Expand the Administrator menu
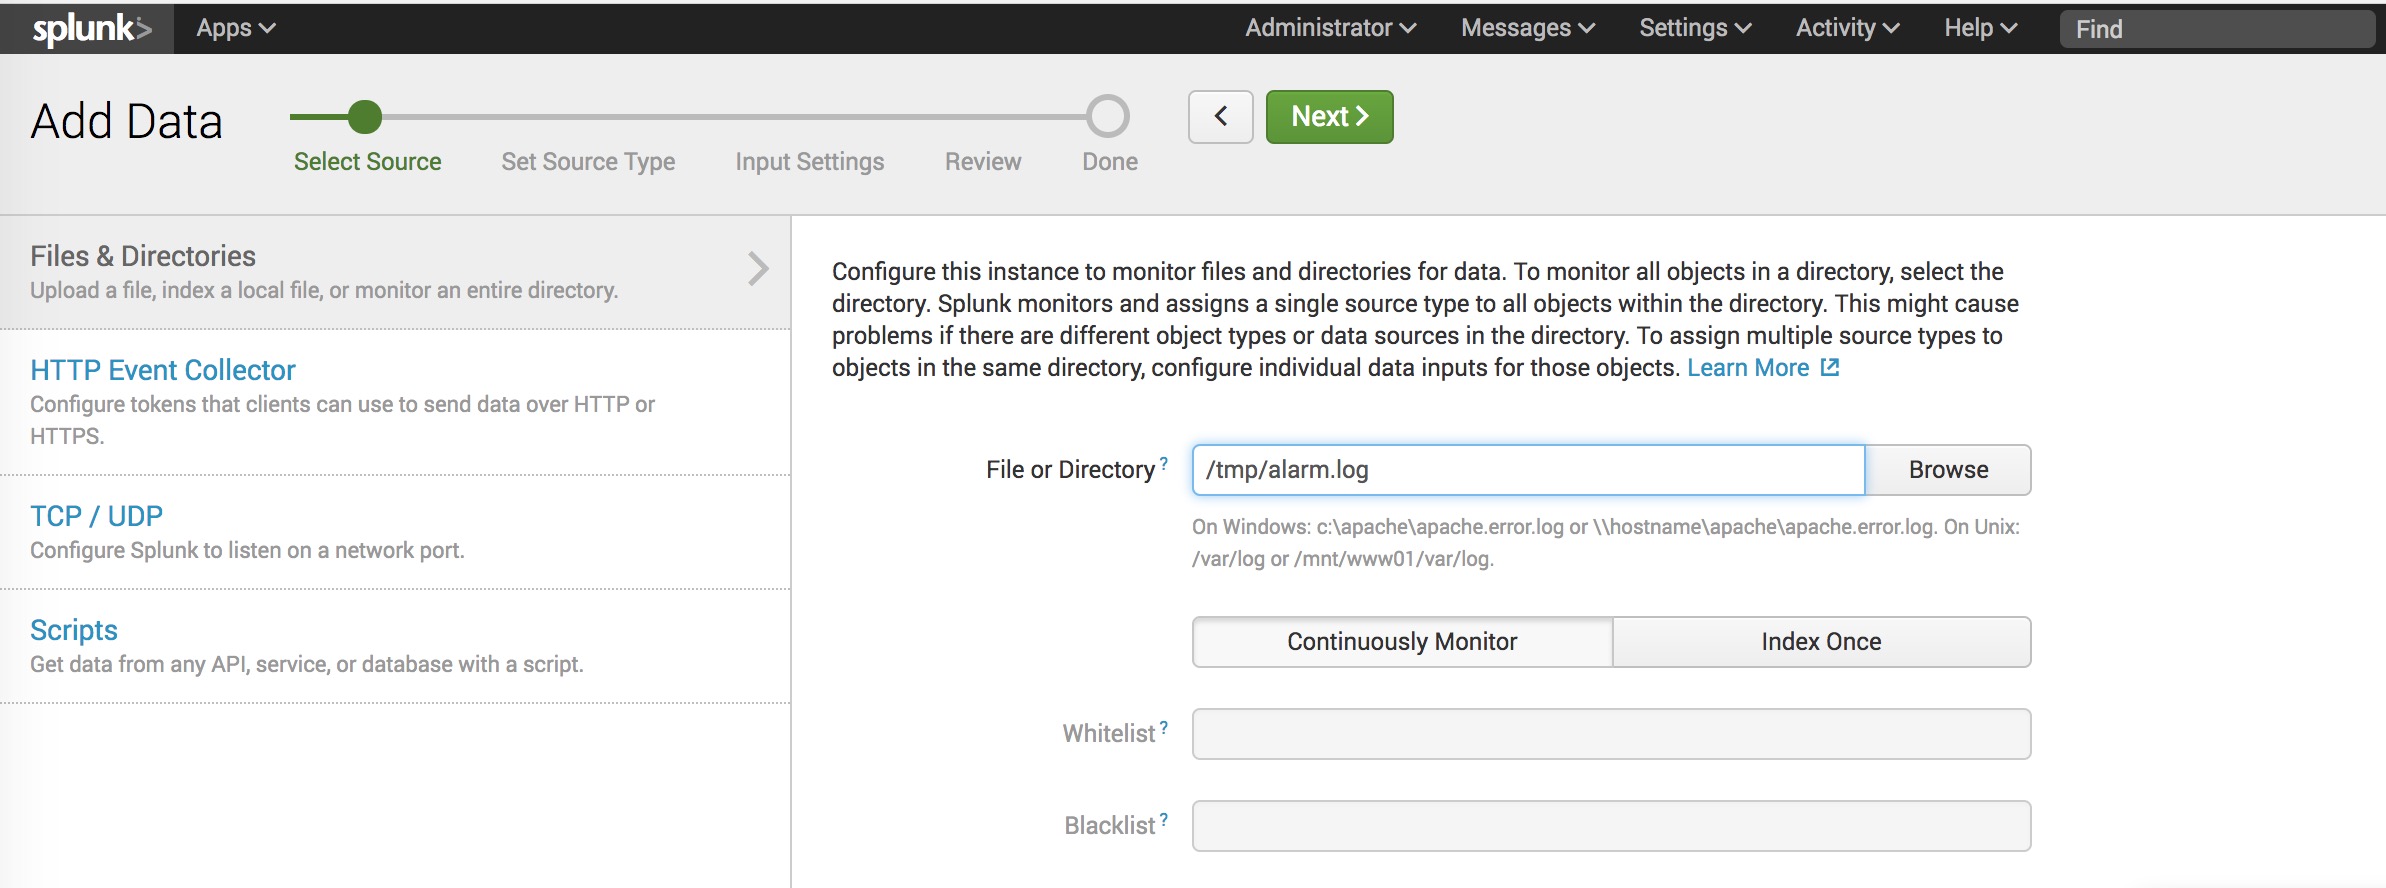 pyautogui.click(x=1329, y=28)
